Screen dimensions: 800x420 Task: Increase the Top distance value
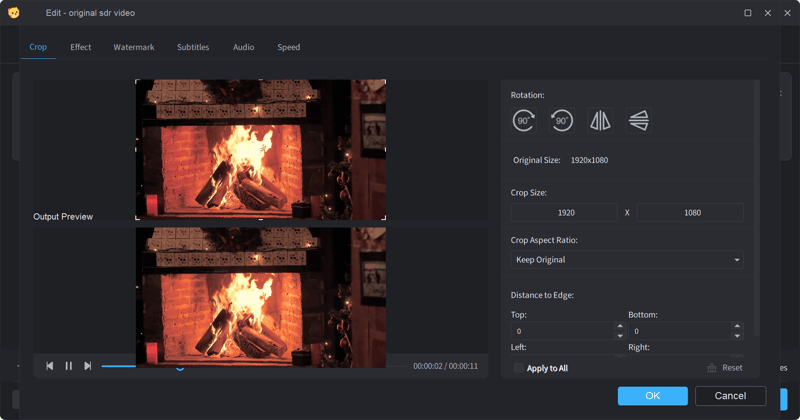click(620, 326)
